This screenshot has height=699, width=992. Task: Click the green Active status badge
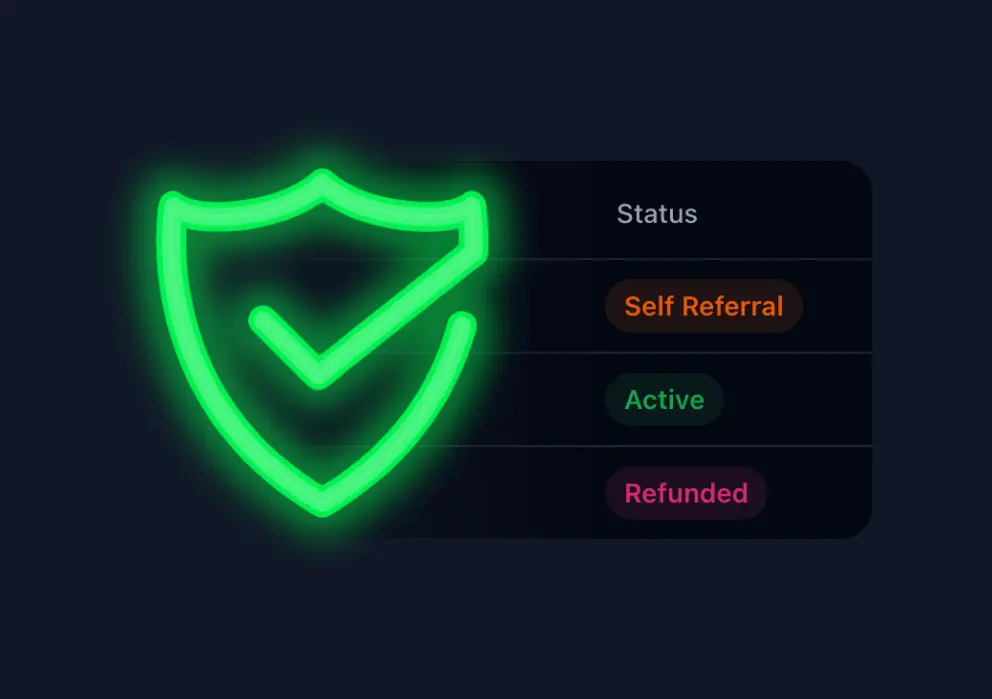click(x=664, y=400)
